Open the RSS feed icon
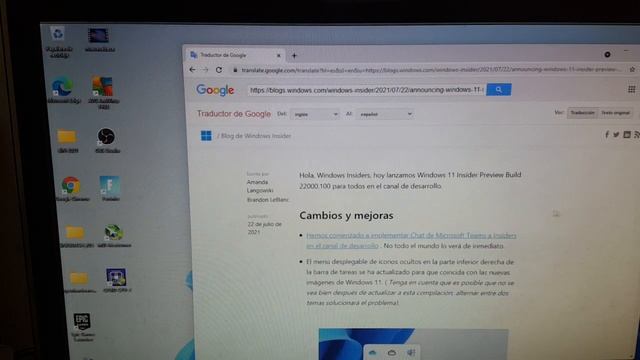 point(637,135)
